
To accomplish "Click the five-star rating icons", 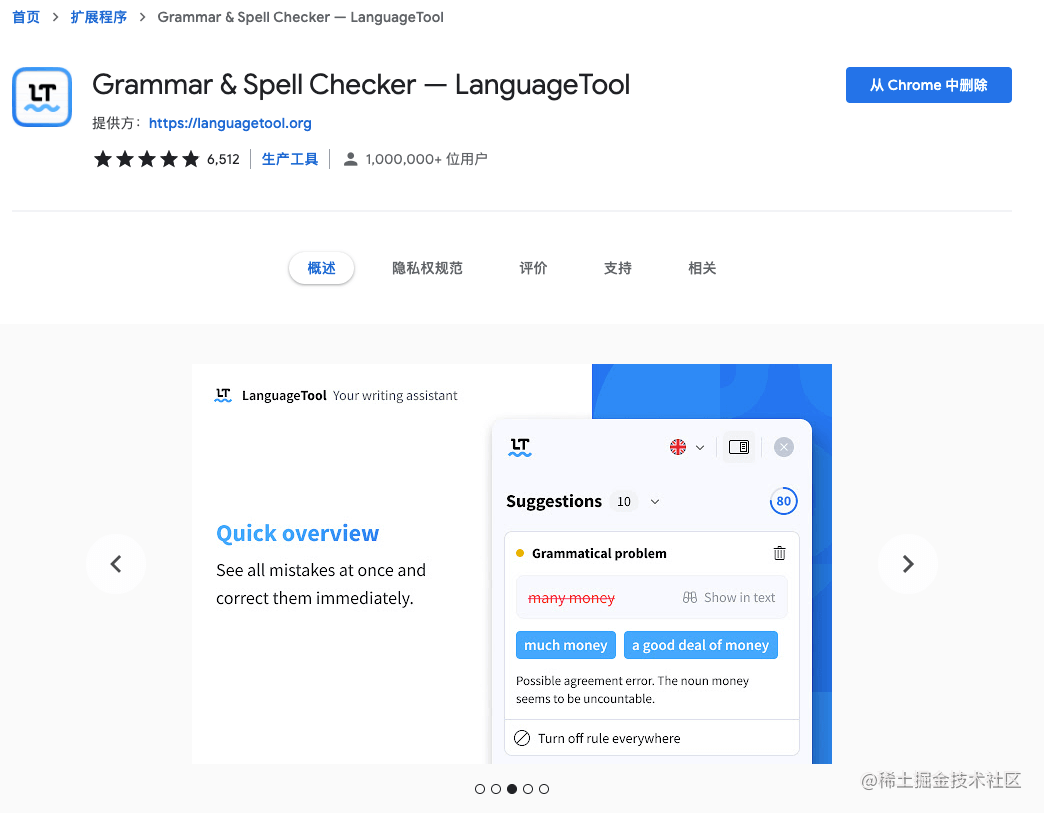I will pyautogui.click(x=146, y=159).
